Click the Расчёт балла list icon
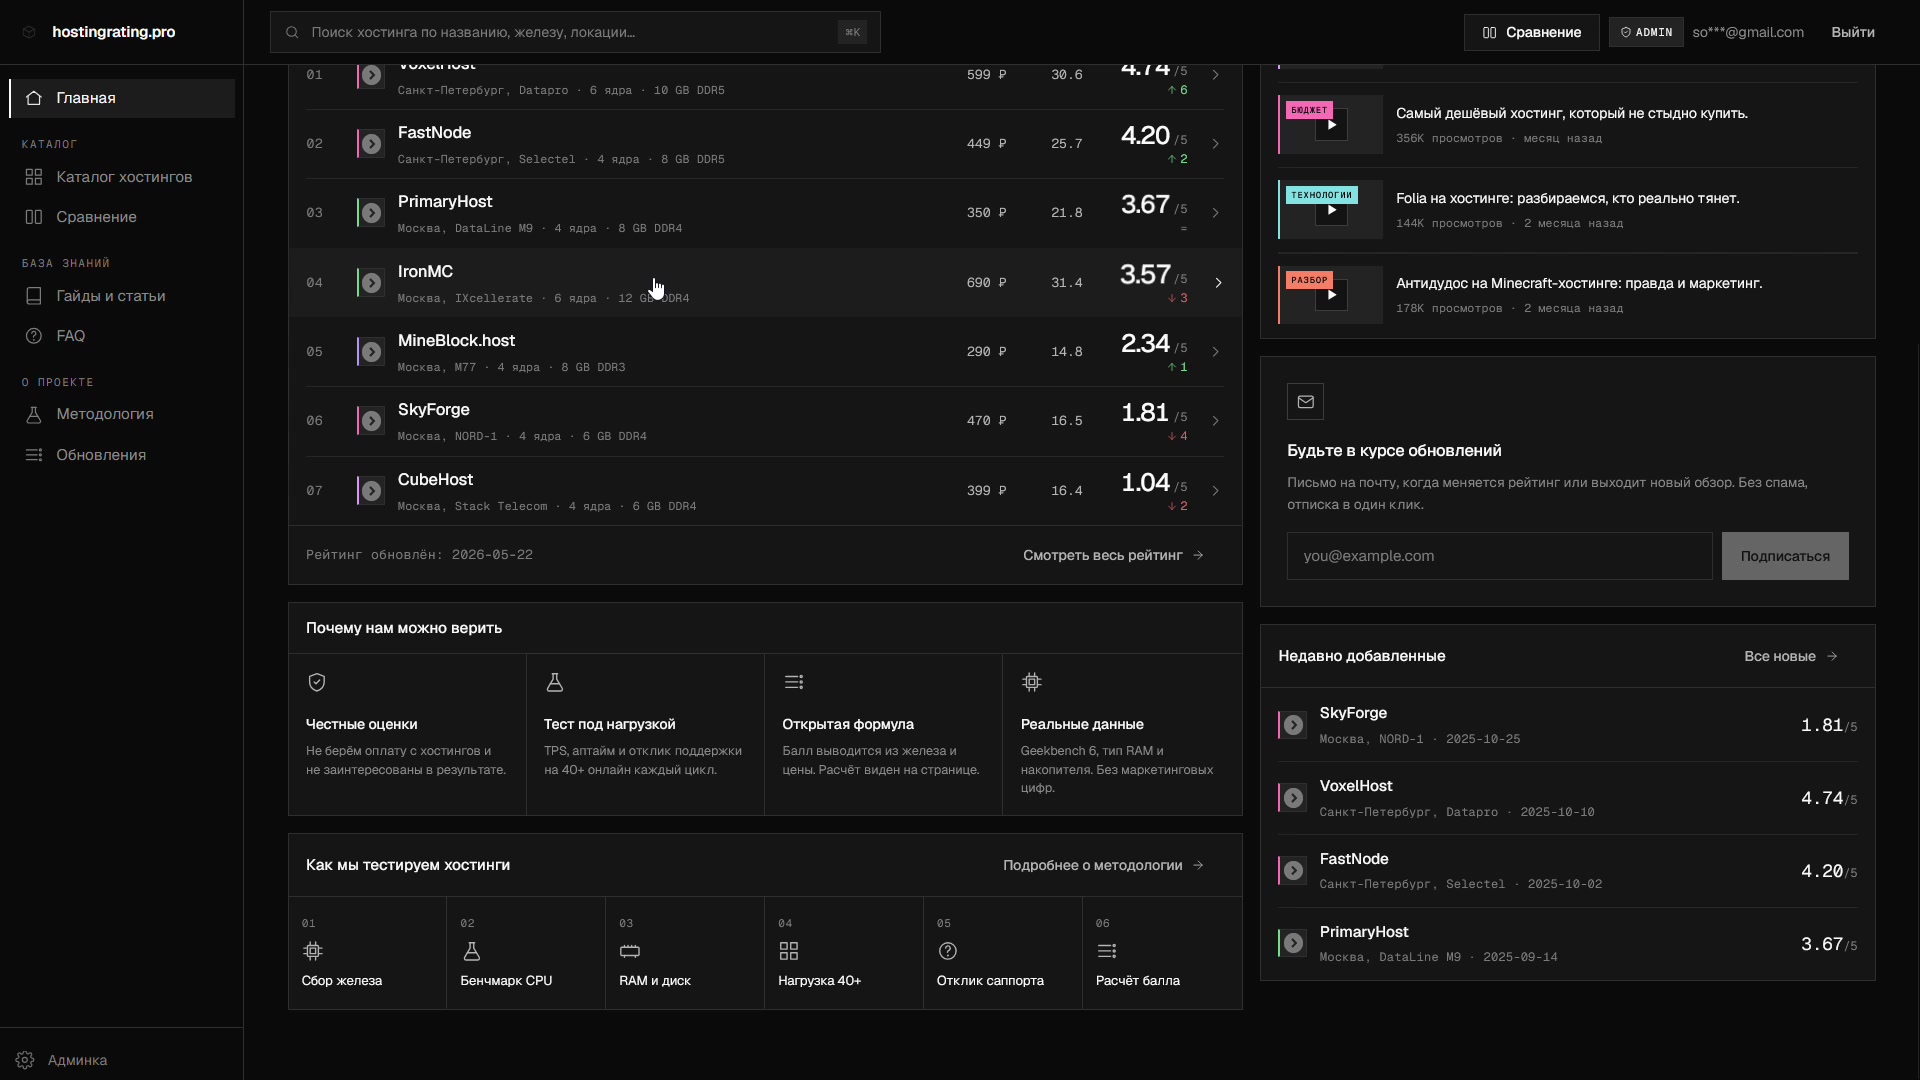Viewport: 1920px width, 1080px height. point(1107,951)
